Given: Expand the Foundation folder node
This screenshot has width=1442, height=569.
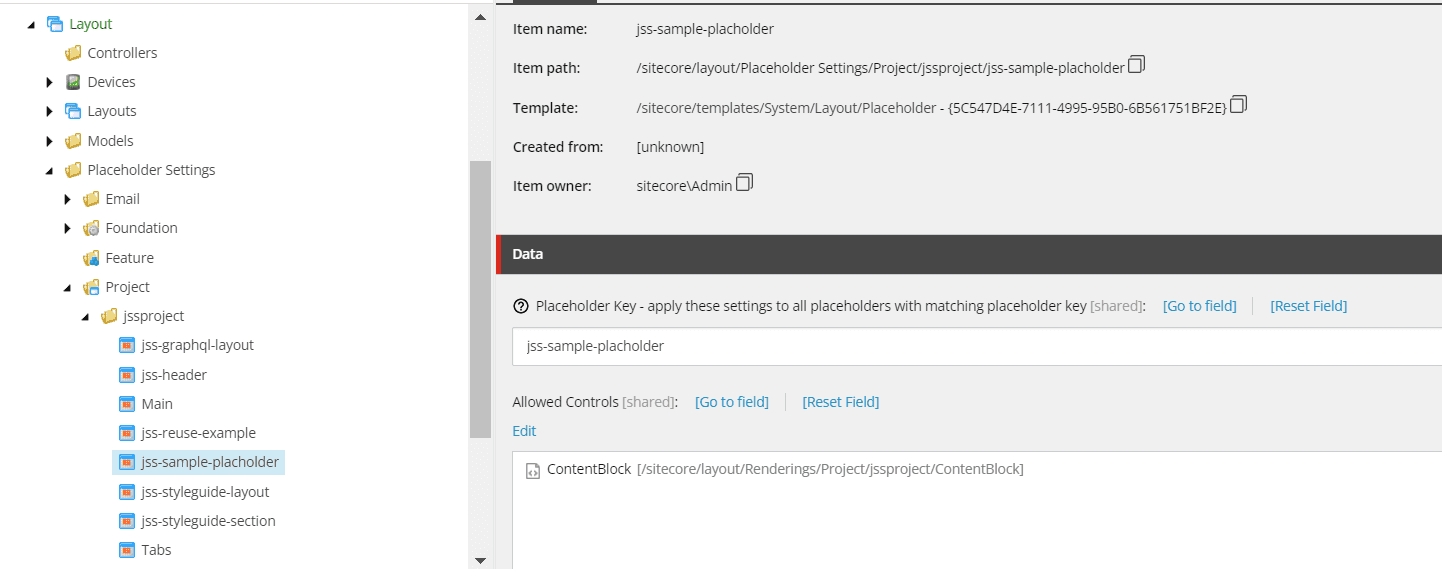Looking at the screenshot, I should click(x=67, y=228).
